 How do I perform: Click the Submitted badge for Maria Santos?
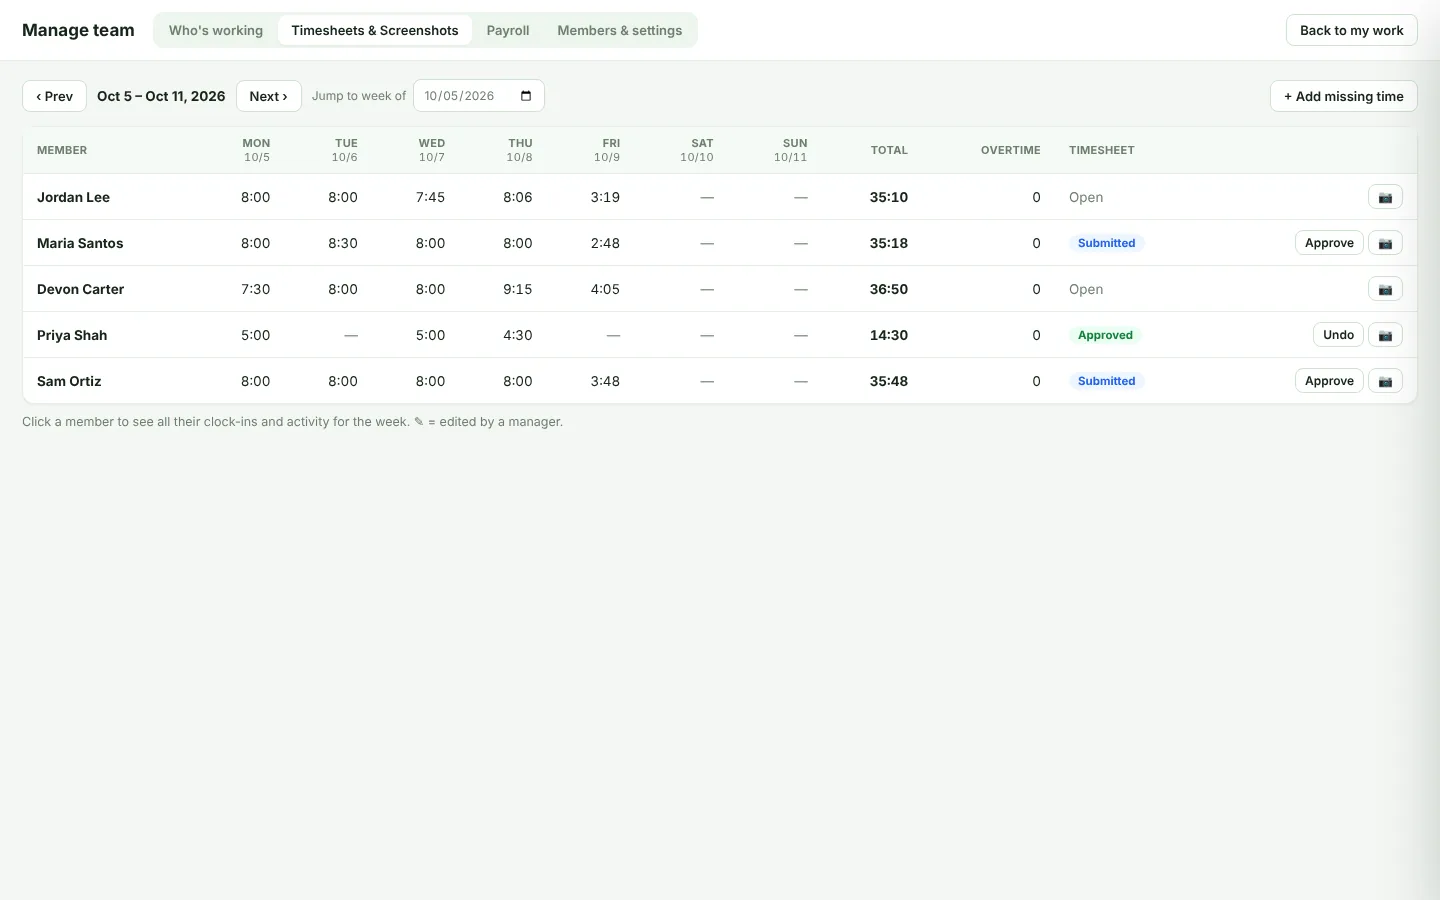coord(1106,243)
